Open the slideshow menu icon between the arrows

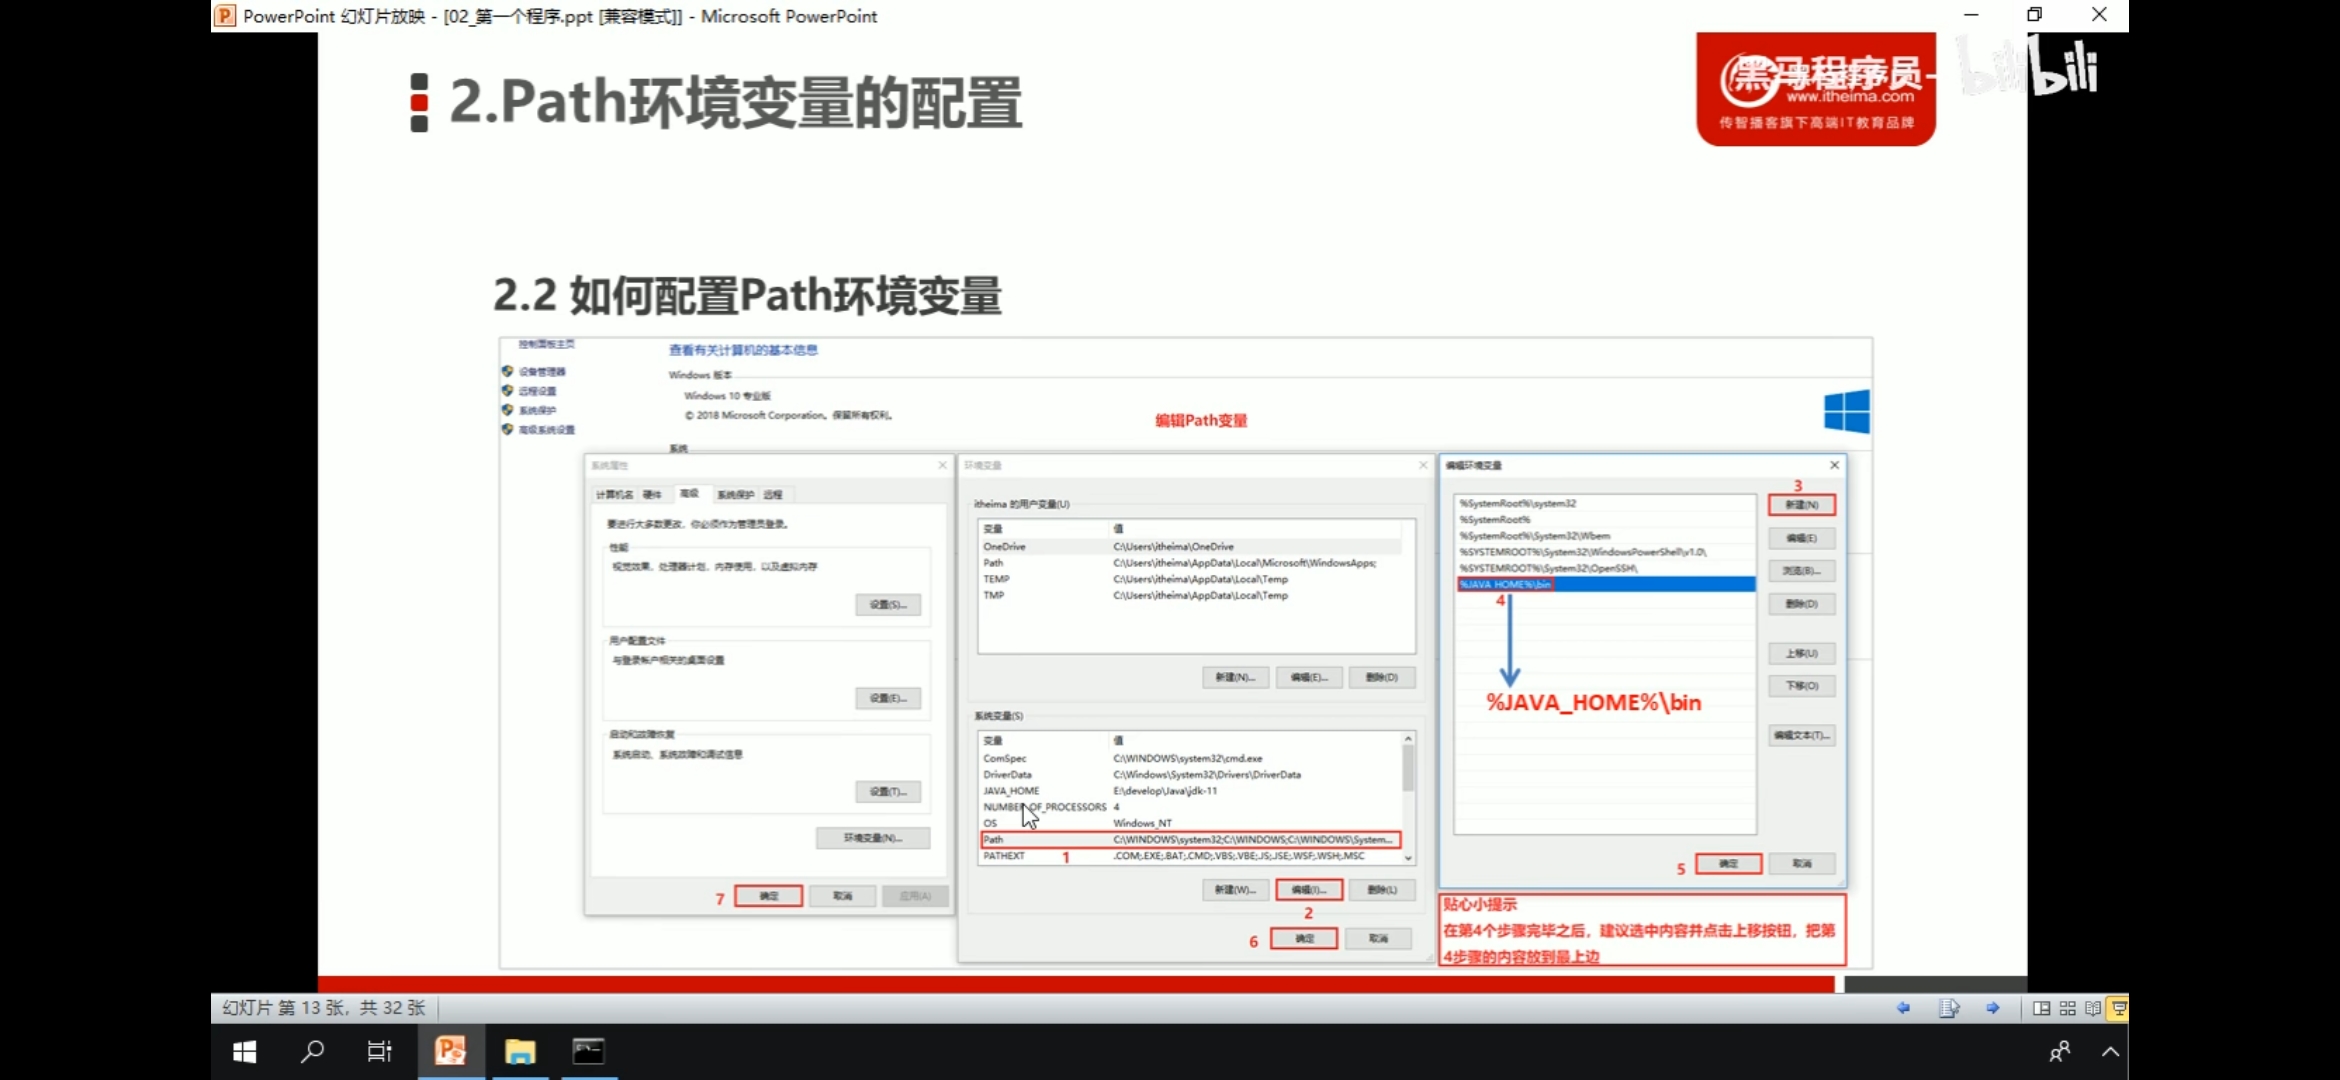(1949, 1008)
